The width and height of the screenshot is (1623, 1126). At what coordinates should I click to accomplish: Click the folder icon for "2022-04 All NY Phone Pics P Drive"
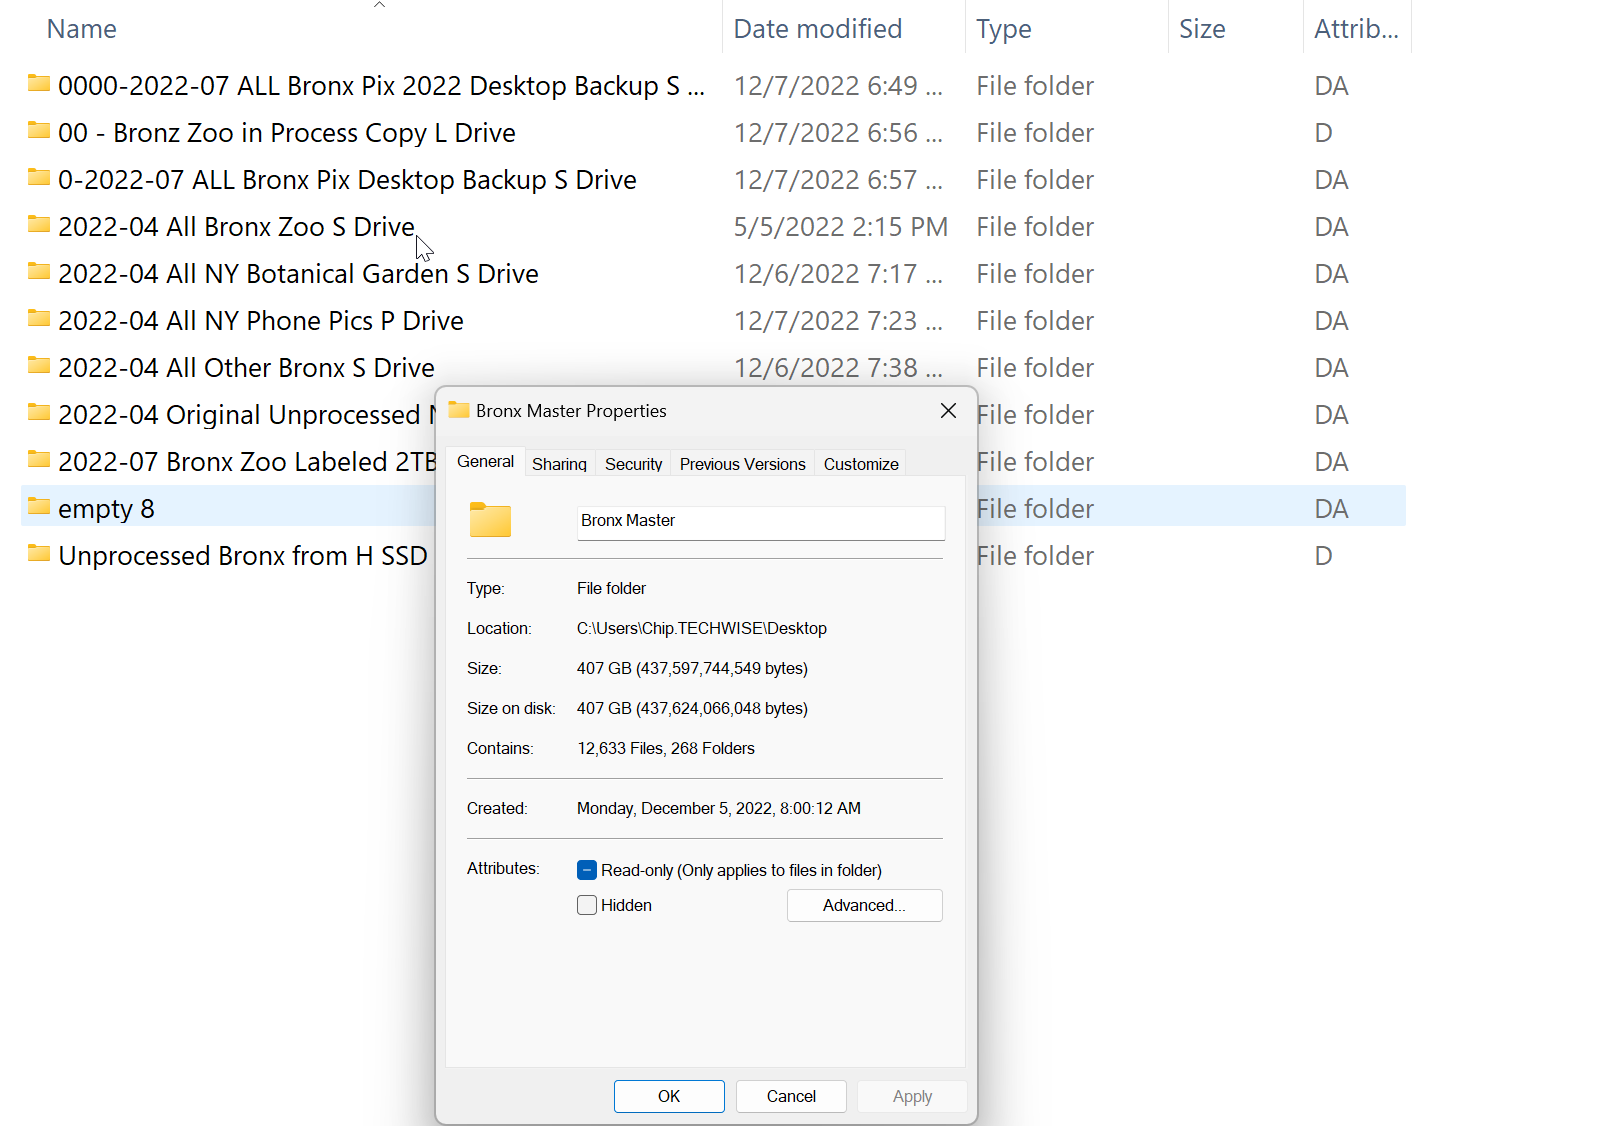[x=38, y=319]
